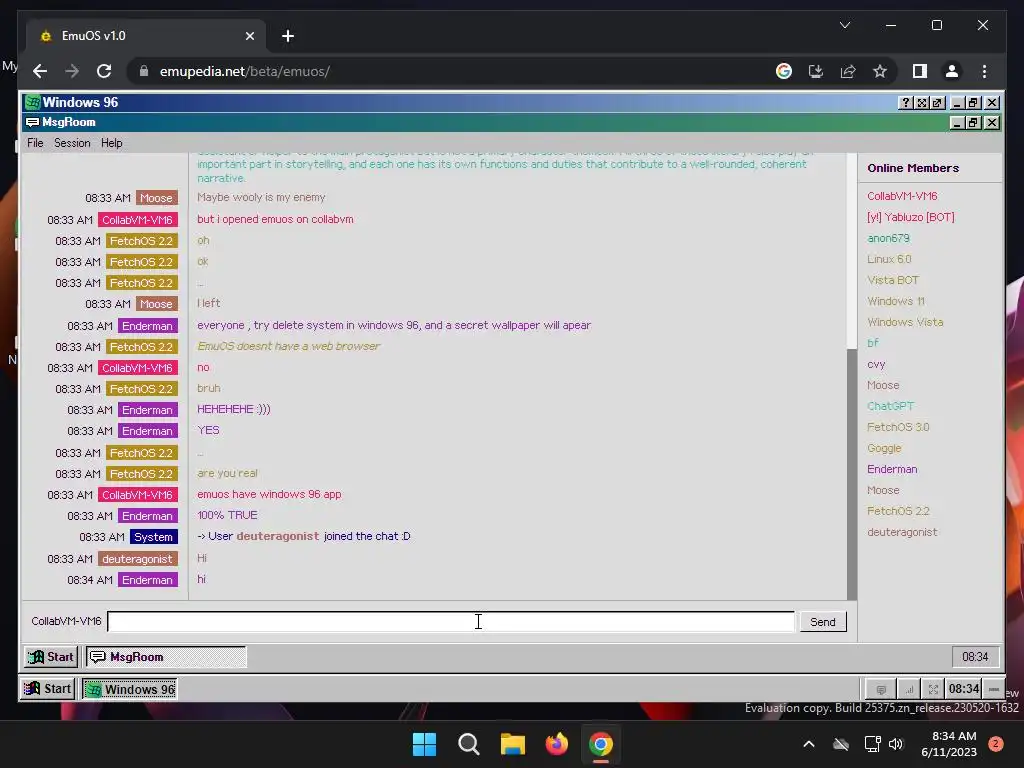Viewport: 1024px width, 768px height.
Task: Click the chat scrollbar thumb
Action: [x=852, y=473]
